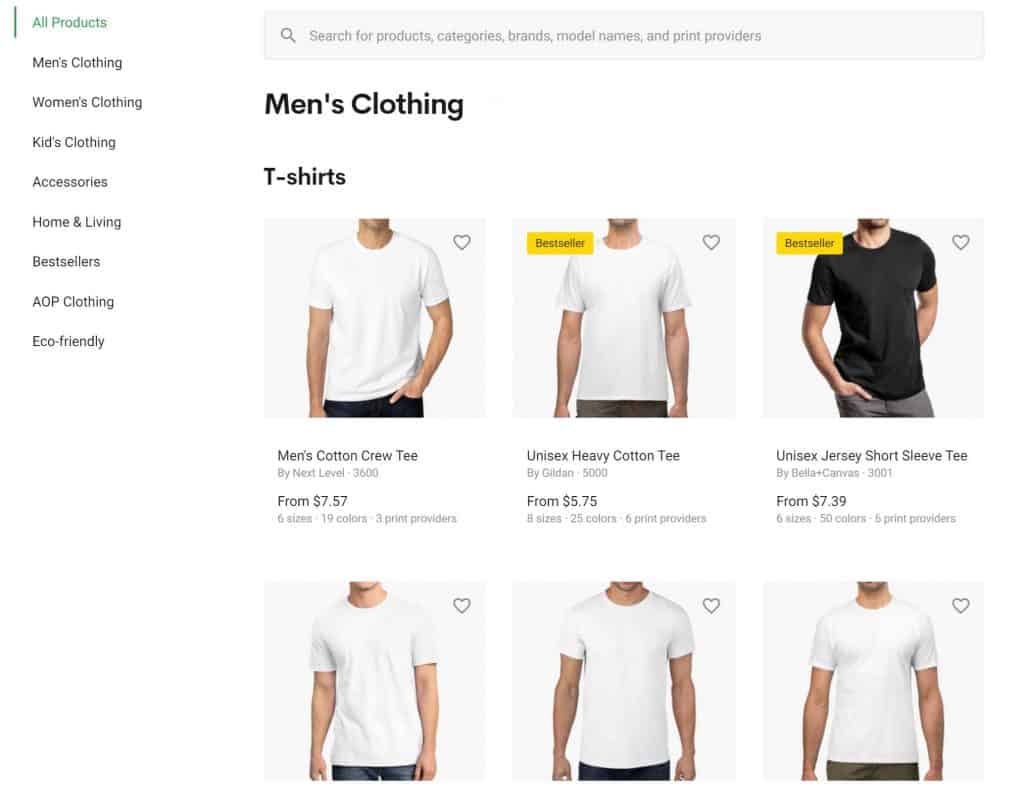The image size is (1024, 800).
Task: Go to Kid's Clothing category
Action: click(x=74, y=142)
